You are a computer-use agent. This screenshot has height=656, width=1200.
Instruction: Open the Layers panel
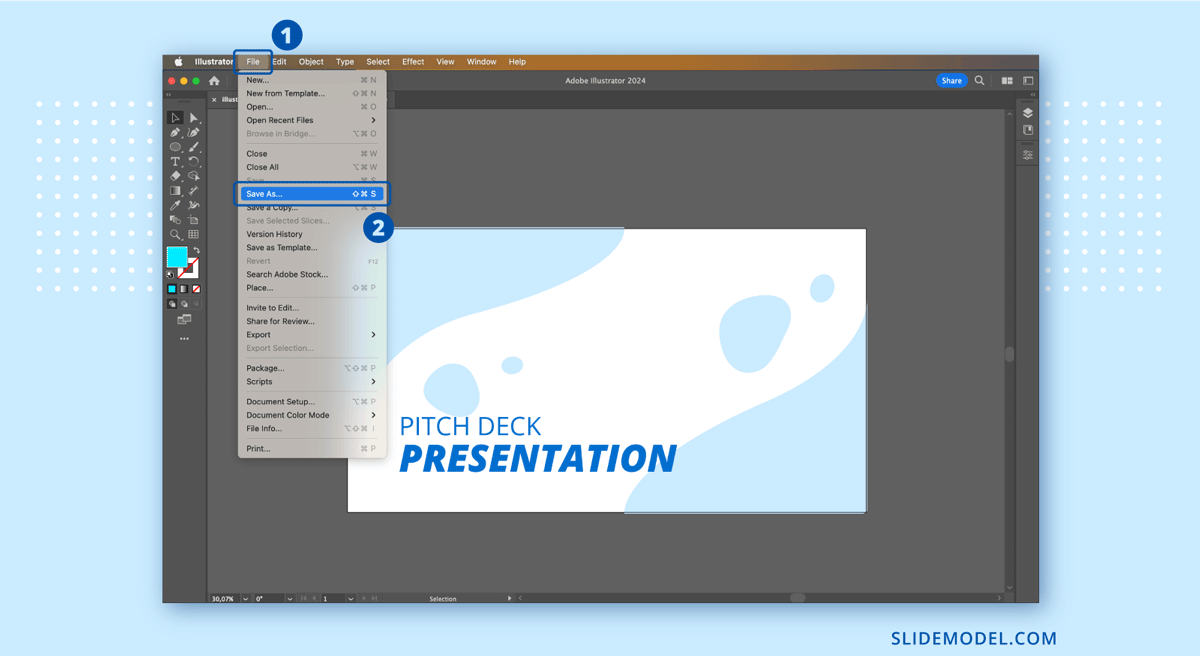click(x=1027, y=113)
